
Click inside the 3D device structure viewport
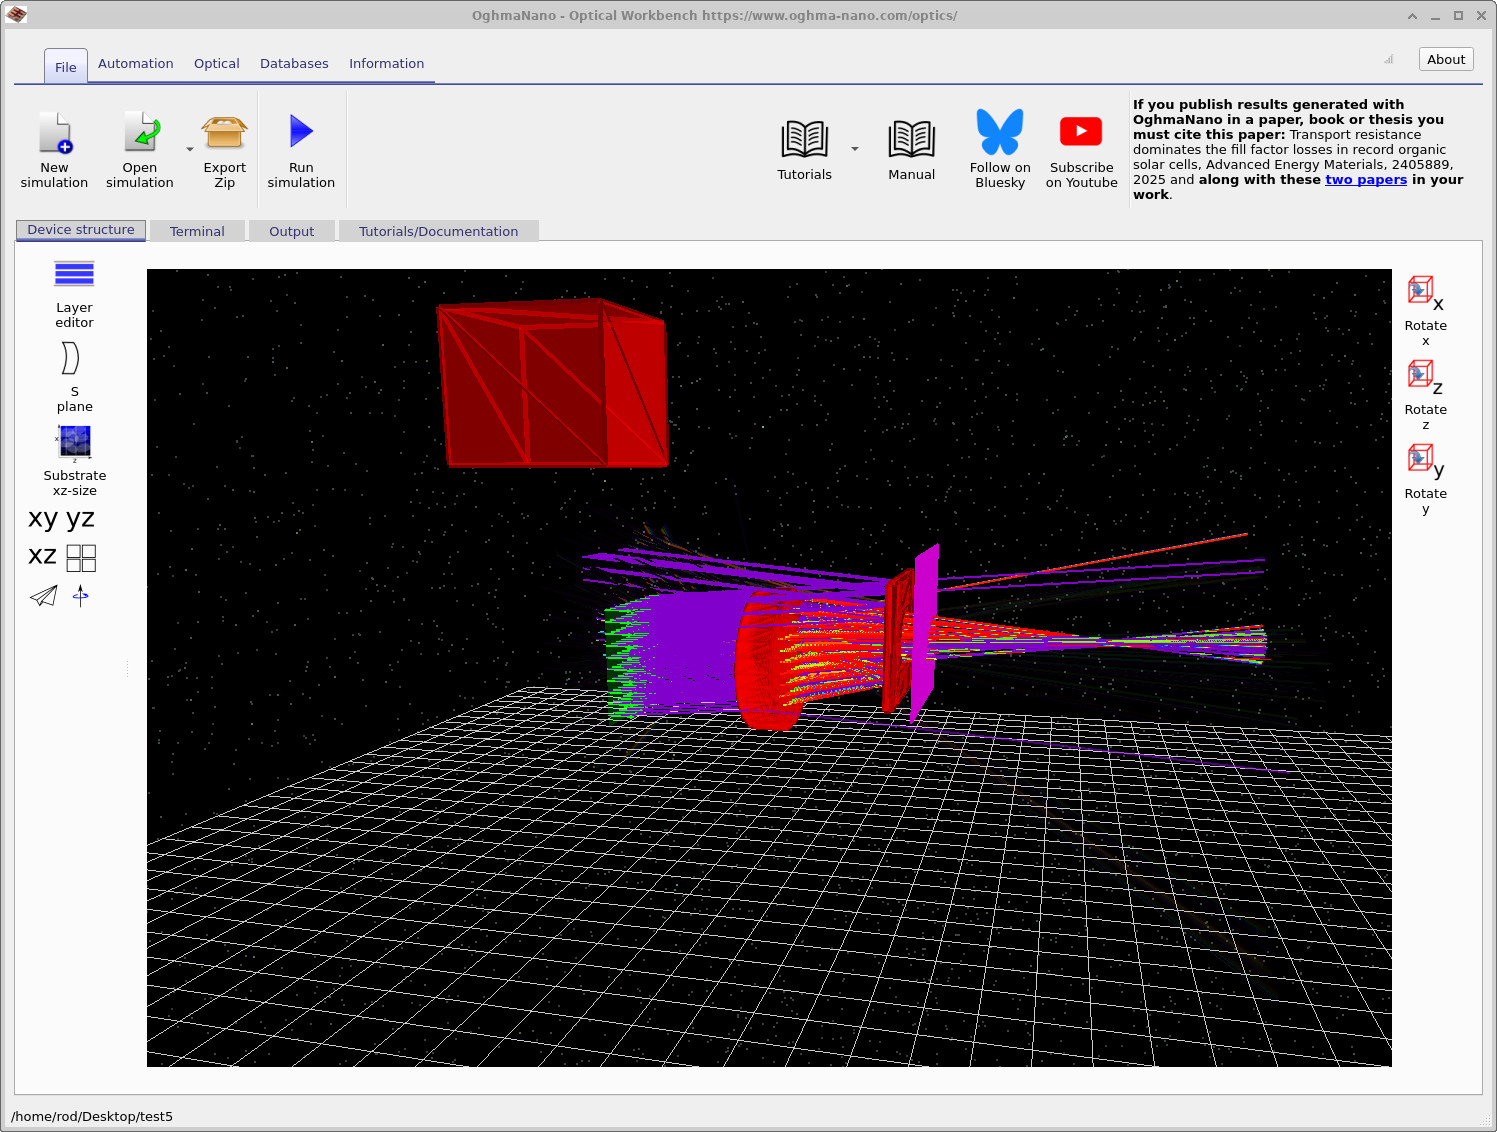770,660
